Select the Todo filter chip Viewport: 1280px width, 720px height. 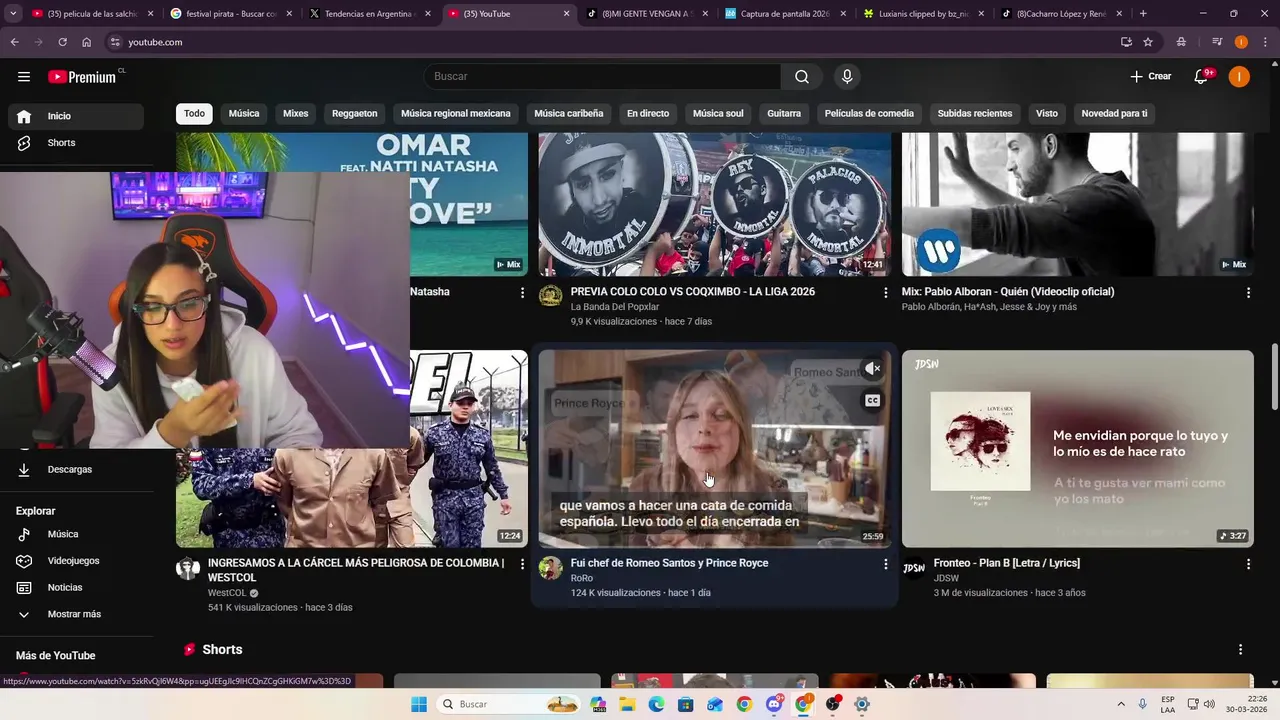pos(194,114)
